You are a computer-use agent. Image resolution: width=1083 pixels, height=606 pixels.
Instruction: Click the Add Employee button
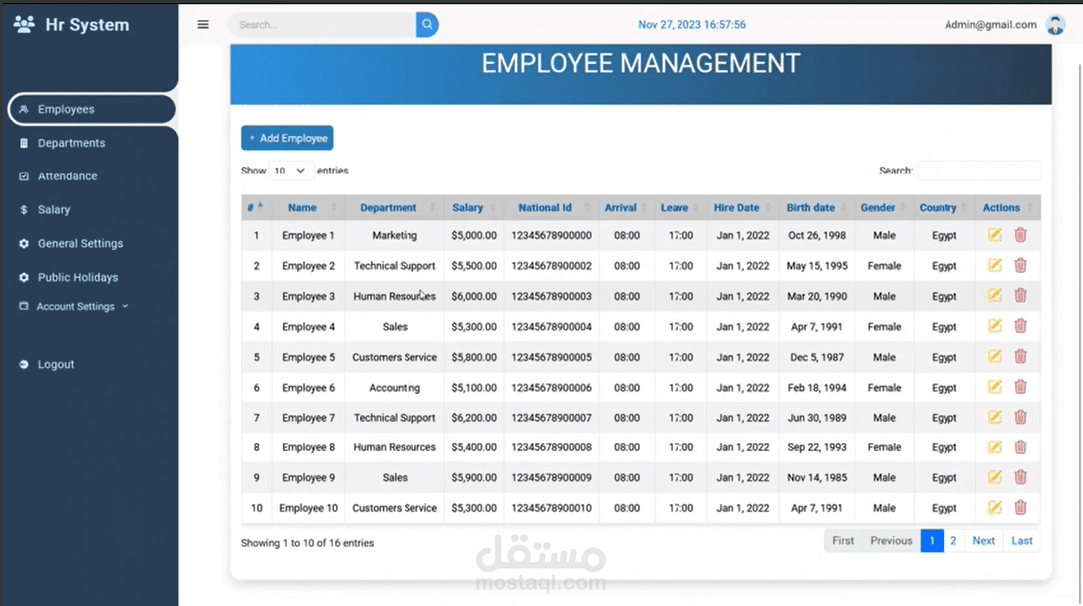287,138
